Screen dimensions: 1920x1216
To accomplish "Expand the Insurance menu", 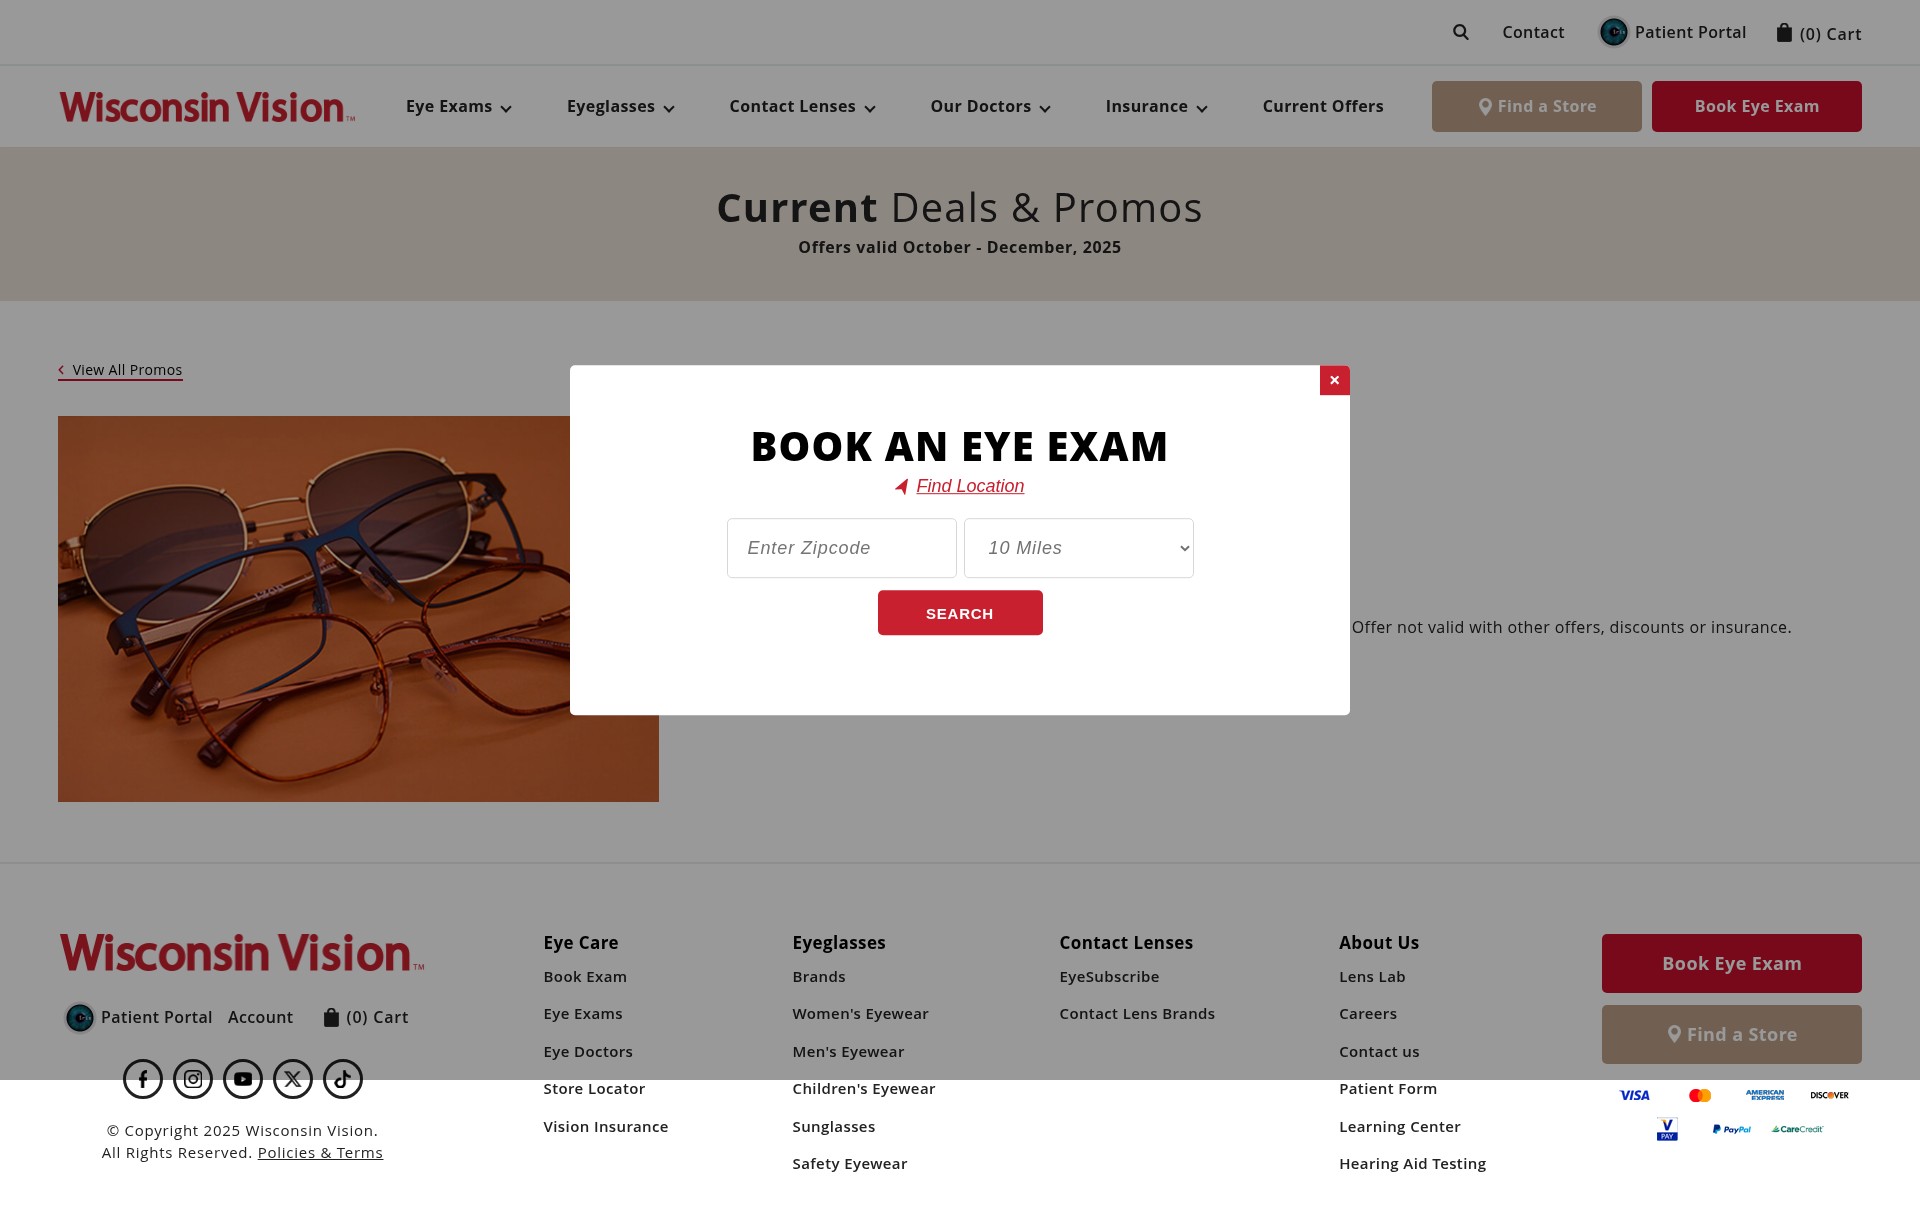I will pos(1157,107).
